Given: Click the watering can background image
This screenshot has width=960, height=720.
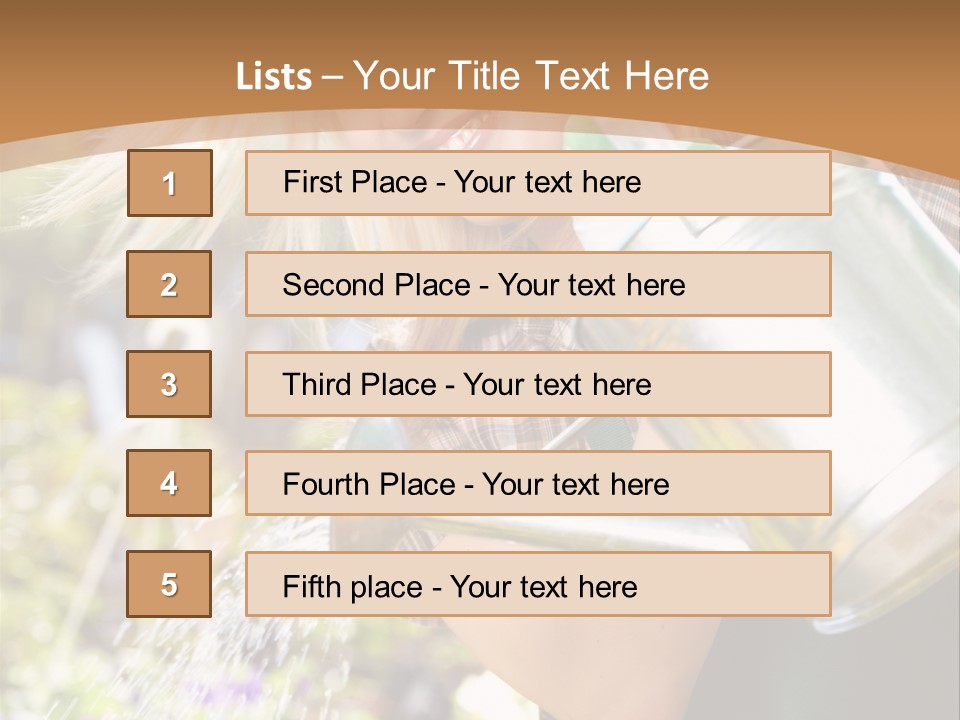Looking at the screenshot, I should (890, 400).
